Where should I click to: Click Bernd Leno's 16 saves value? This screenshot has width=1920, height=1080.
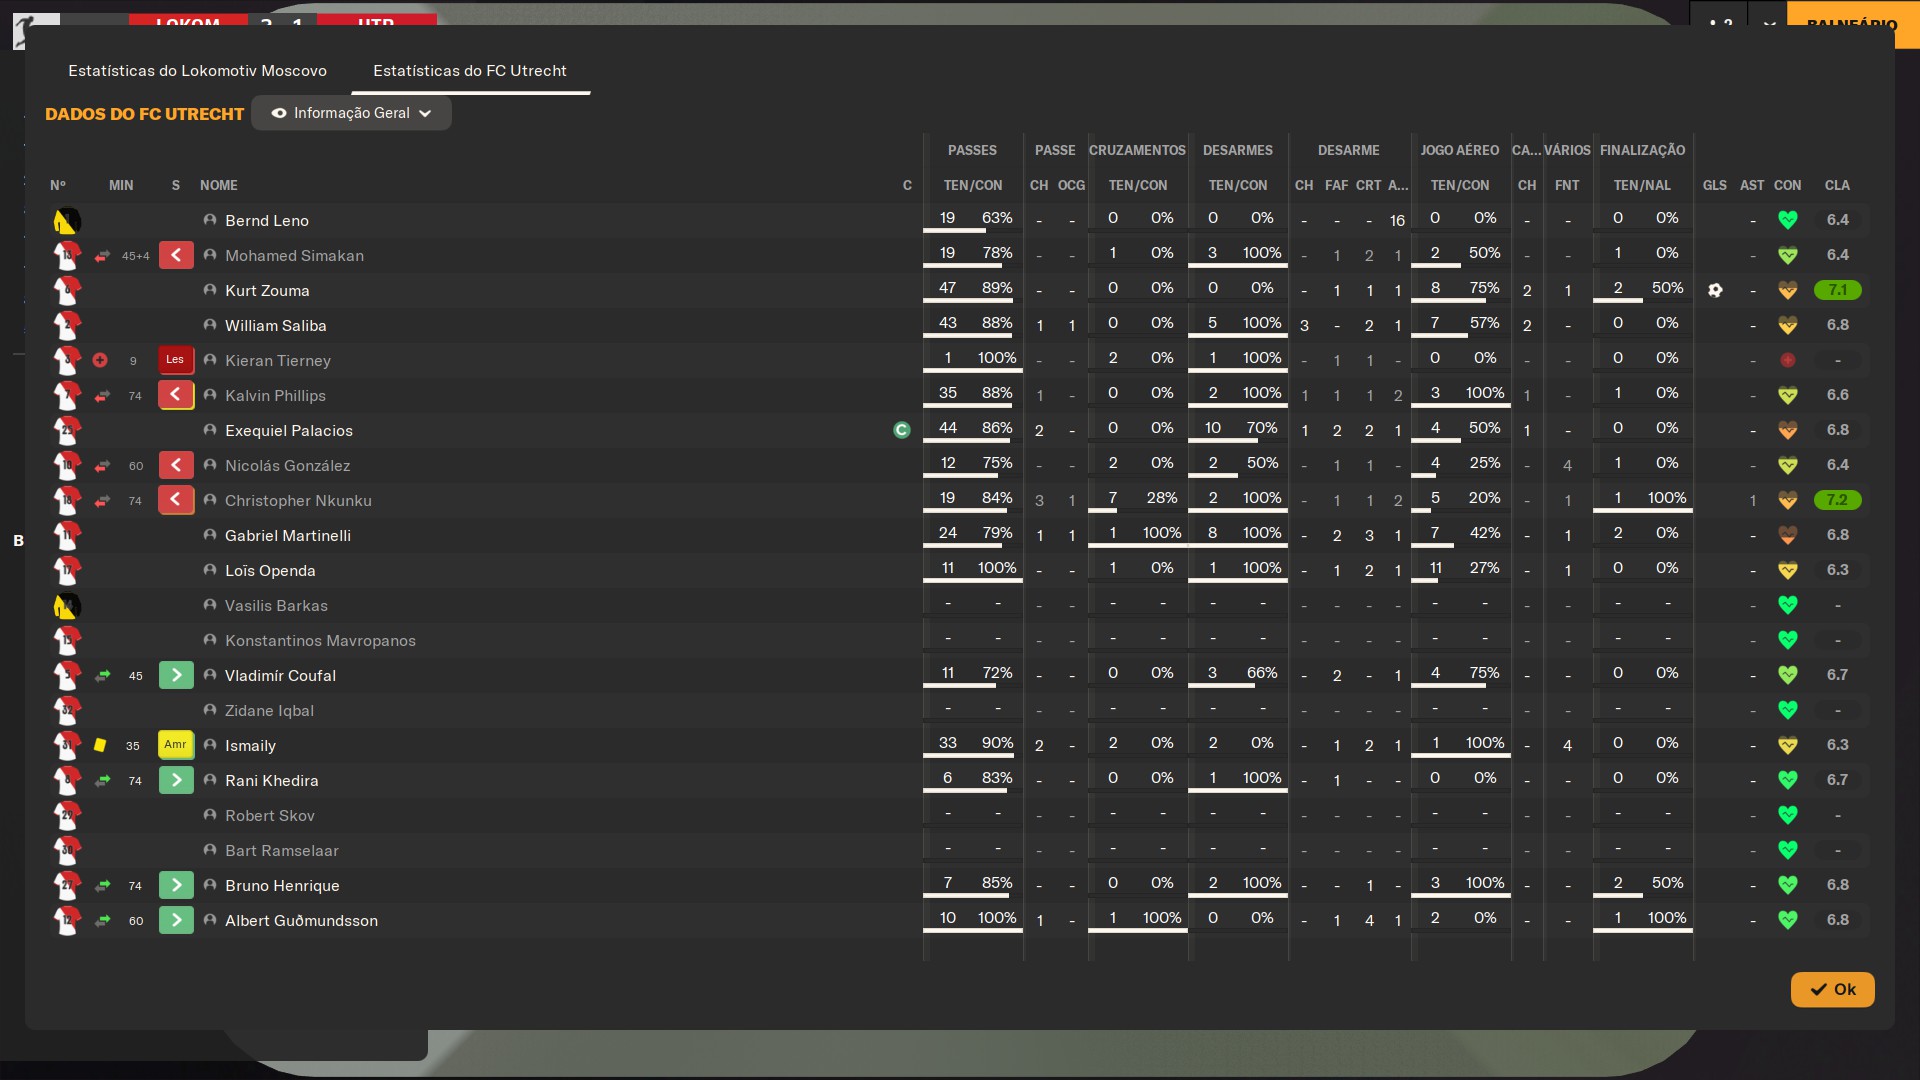[x=1397, y=220]
